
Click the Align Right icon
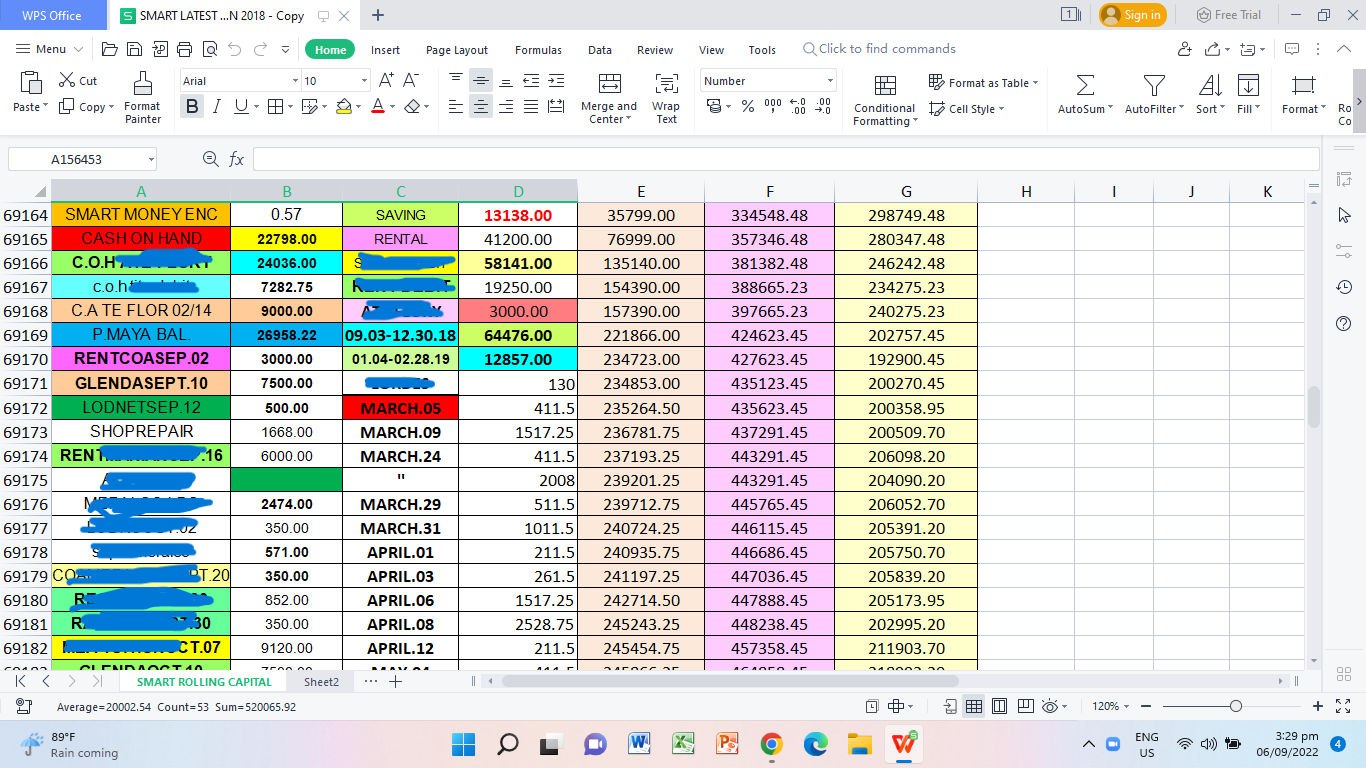coord(506,106)
